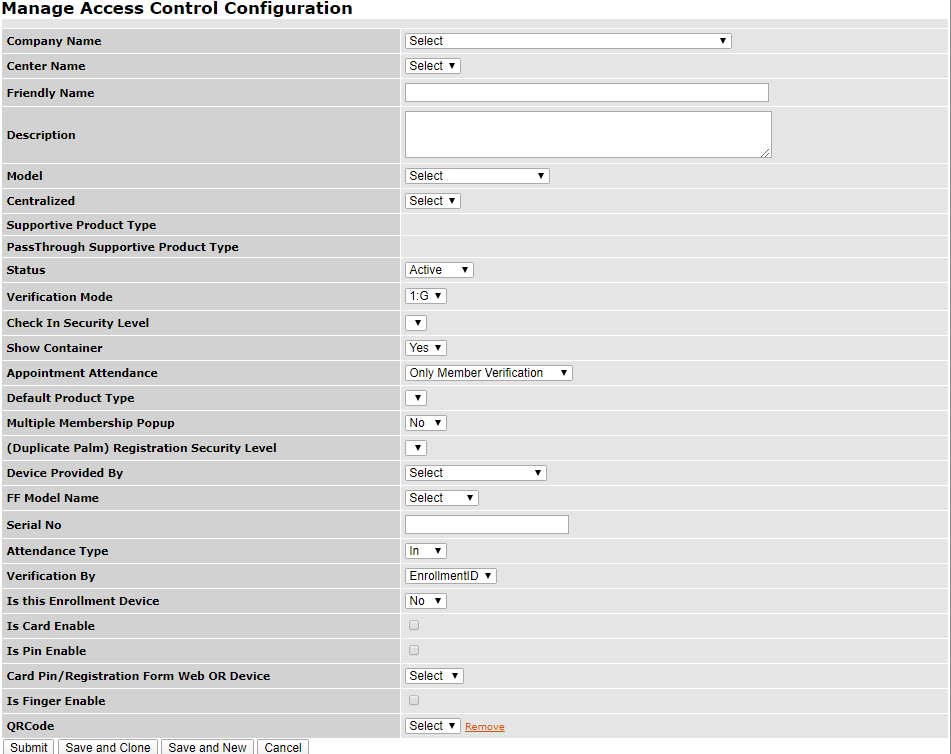This screenshot has width=951, height=754.
Task: Open the Device Provided By dropdown
Action: (x=476, y=473)
